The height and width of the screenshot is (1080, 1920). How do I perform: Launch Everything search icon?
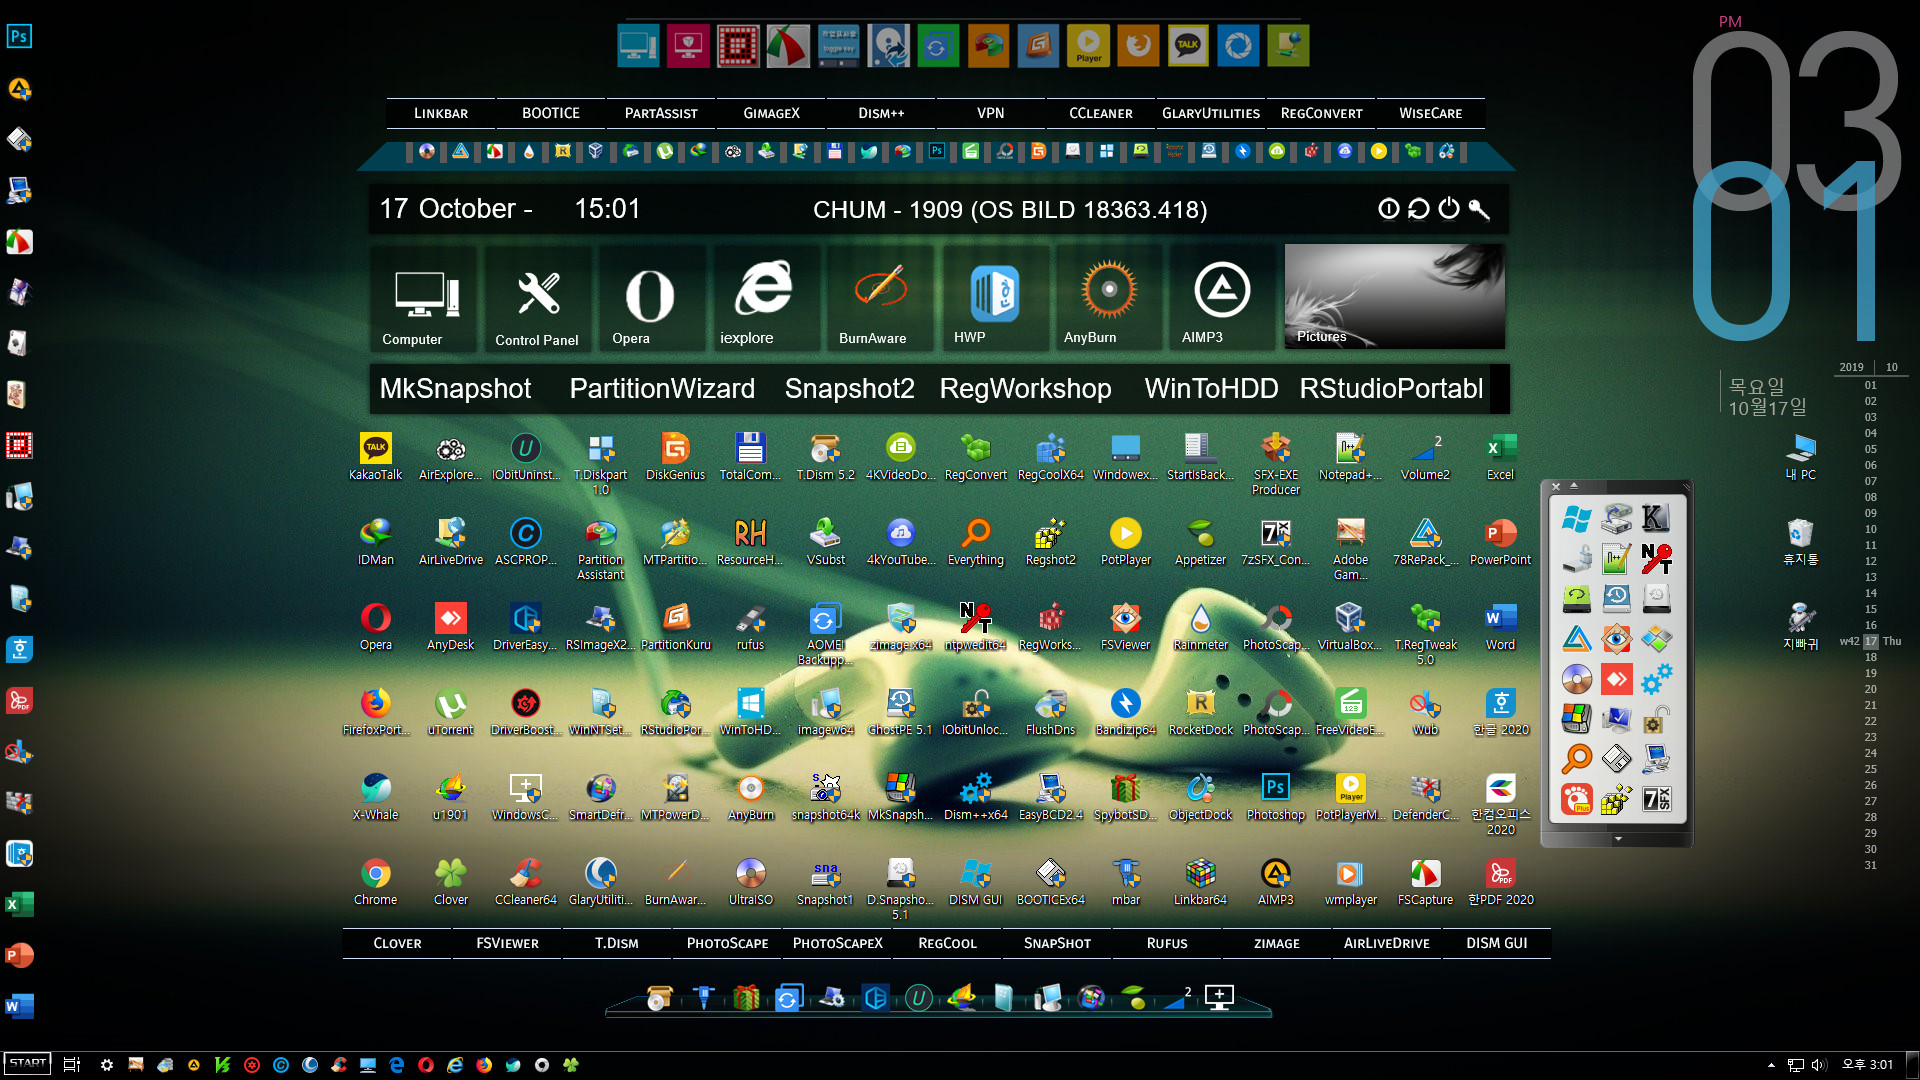[x=975, y=541]
